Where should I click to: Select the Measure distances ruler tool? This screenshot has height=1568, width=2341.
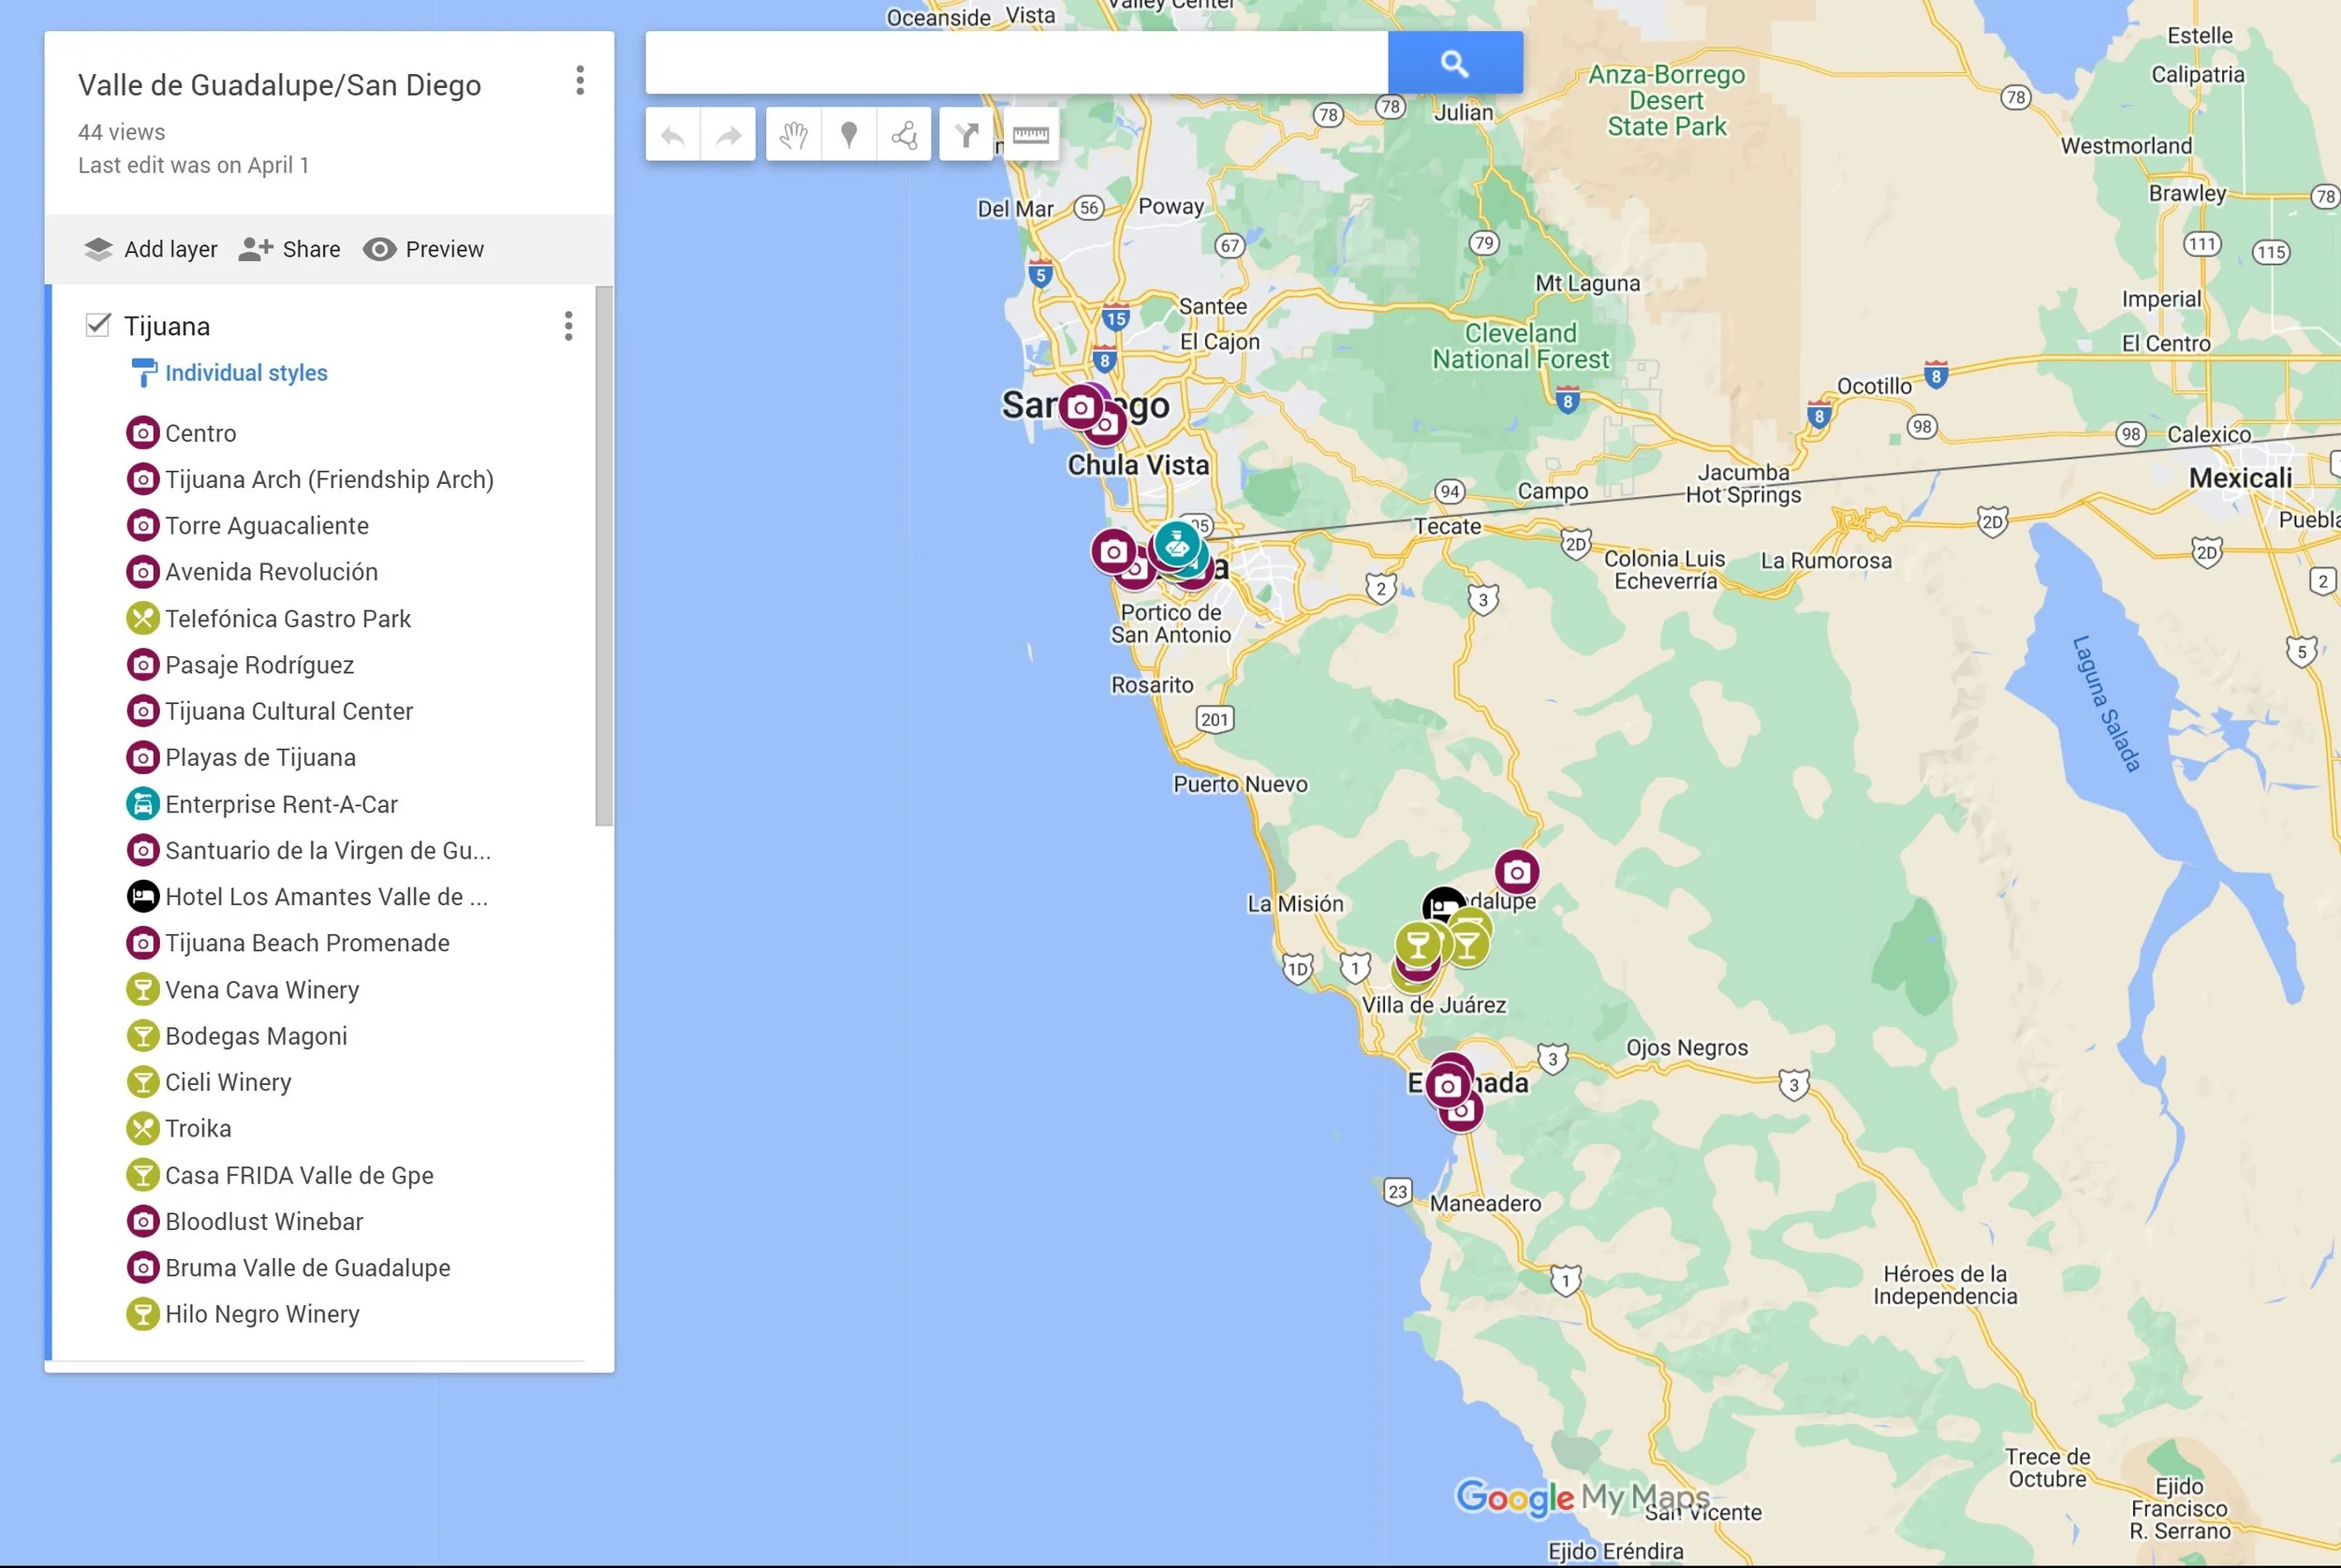(1030, 135)
